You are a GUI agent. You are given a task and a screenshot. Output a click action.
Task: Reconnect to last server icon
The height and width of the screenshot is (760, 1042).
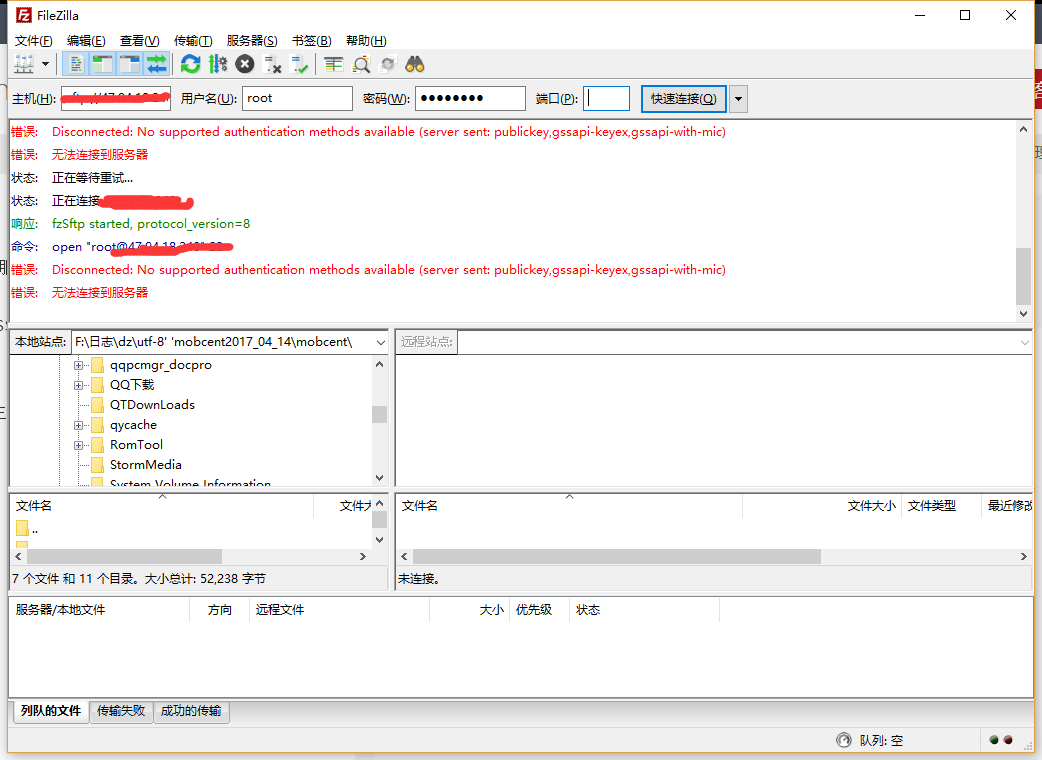coord(300,64)
